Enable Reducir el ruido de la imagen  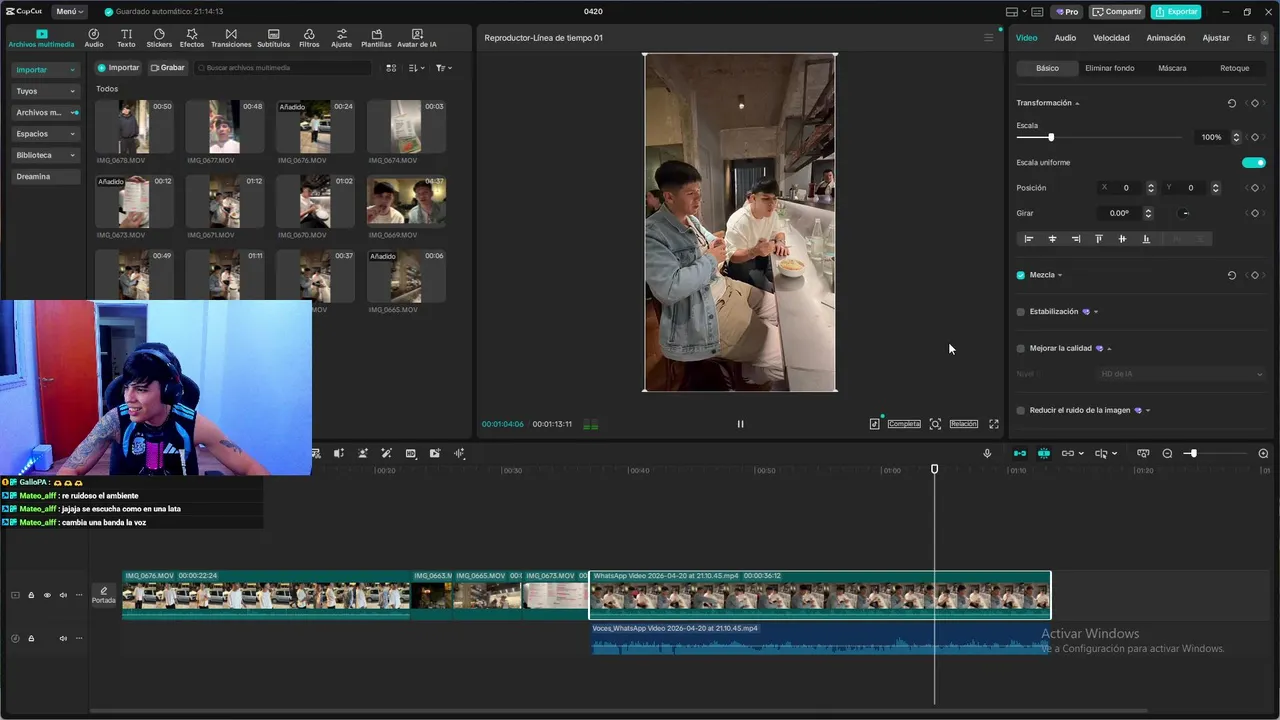click(x=1021, y=411)
